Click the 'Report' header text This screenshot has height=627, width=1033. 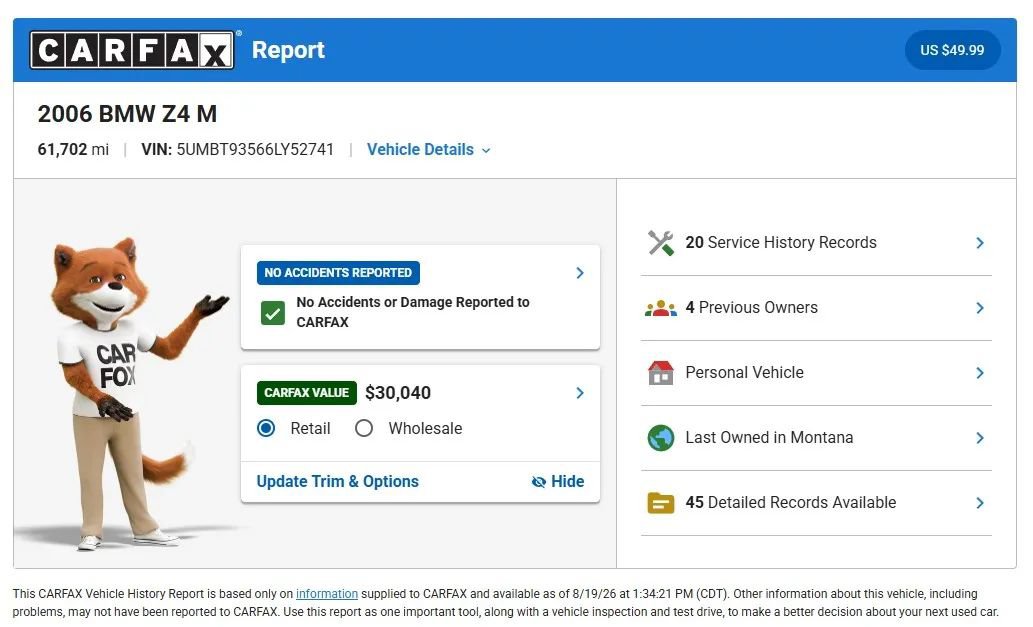tap(288, 50)
